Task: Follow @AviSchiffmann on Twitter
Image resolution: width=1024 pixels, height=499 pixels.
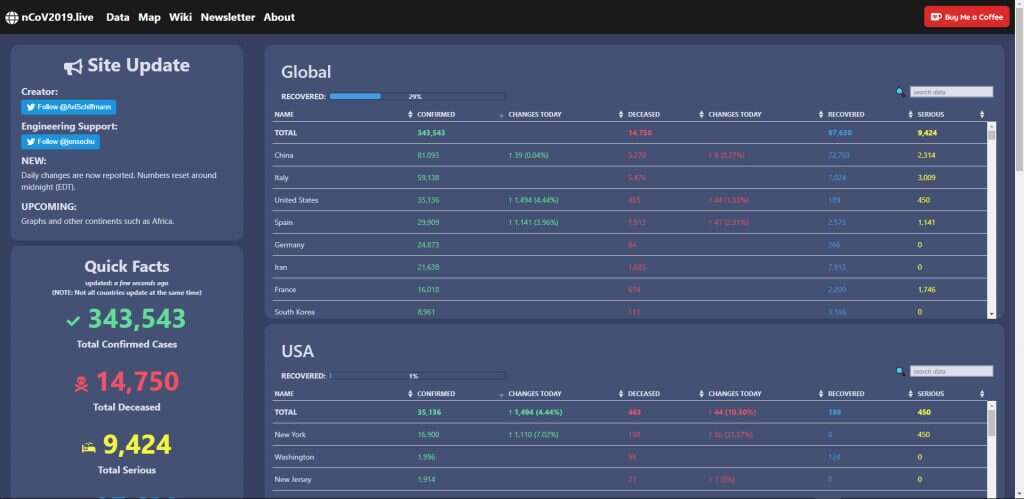Action: [69, 107]
